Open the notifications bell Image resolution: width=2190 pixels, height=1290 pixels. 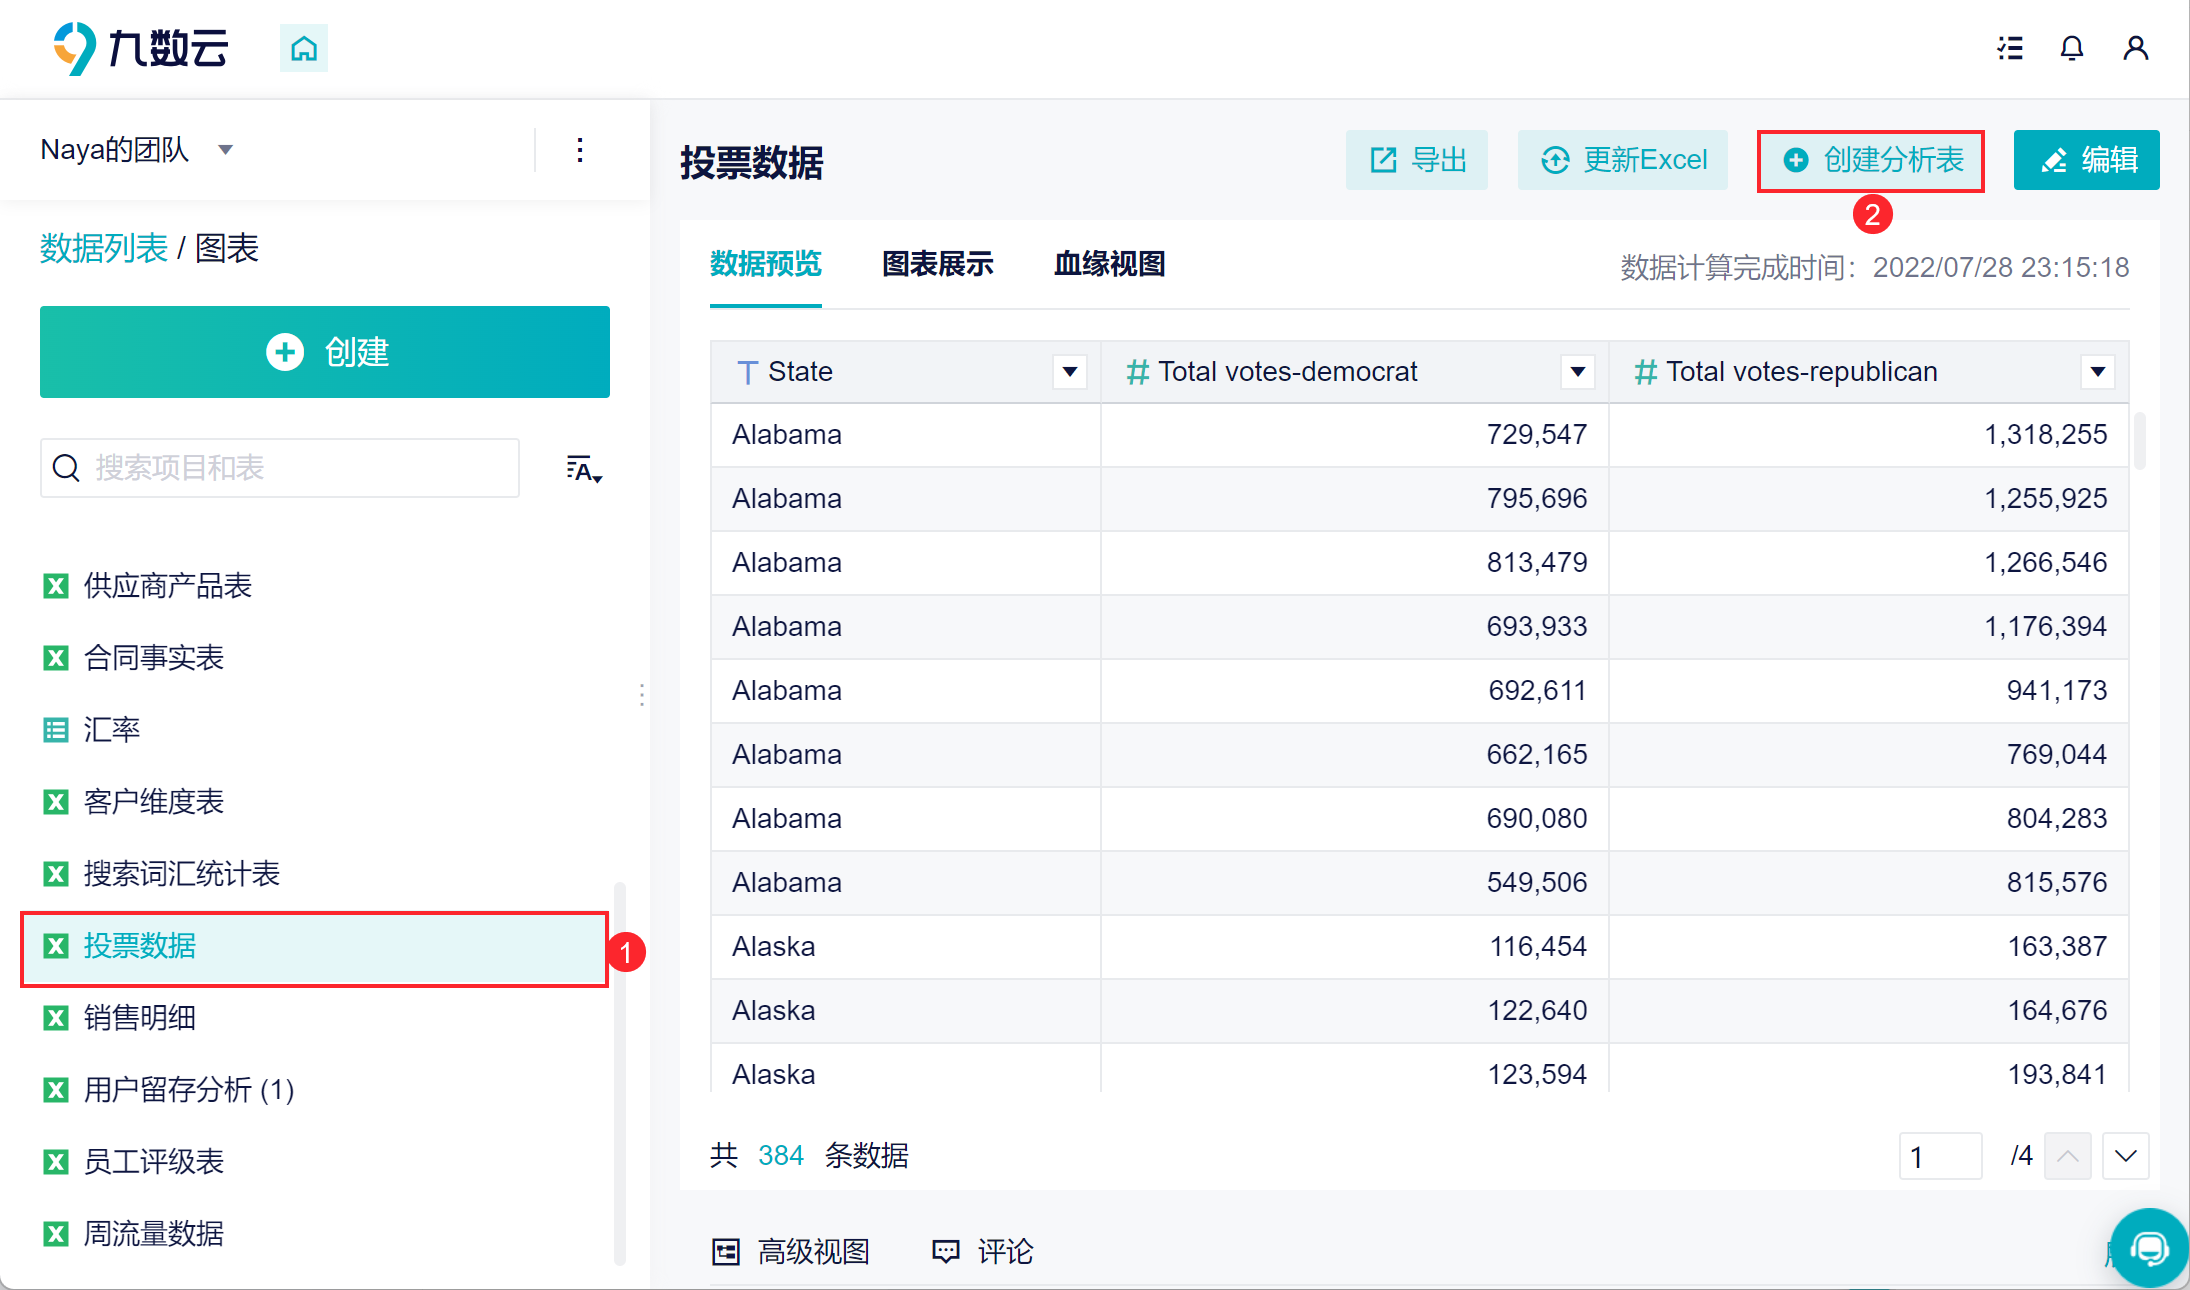(2072, 48)
